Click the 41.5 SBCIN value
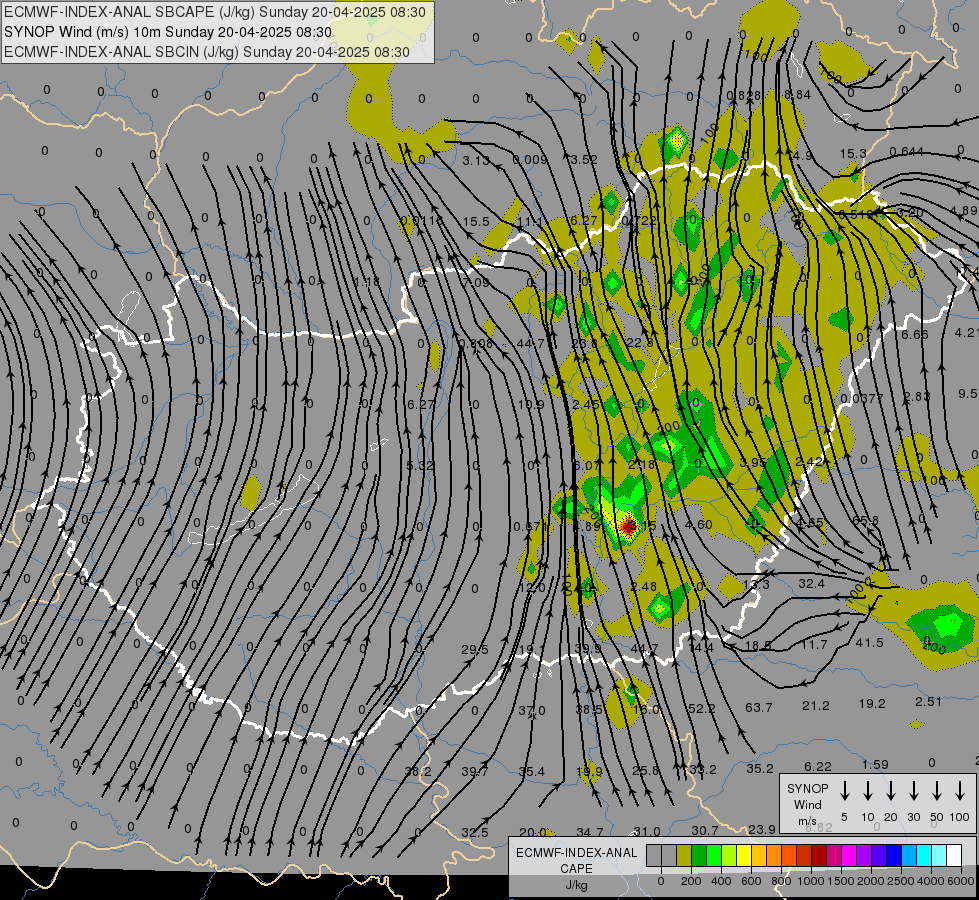This screenshot has height=900, width=979. click(870, 643)
